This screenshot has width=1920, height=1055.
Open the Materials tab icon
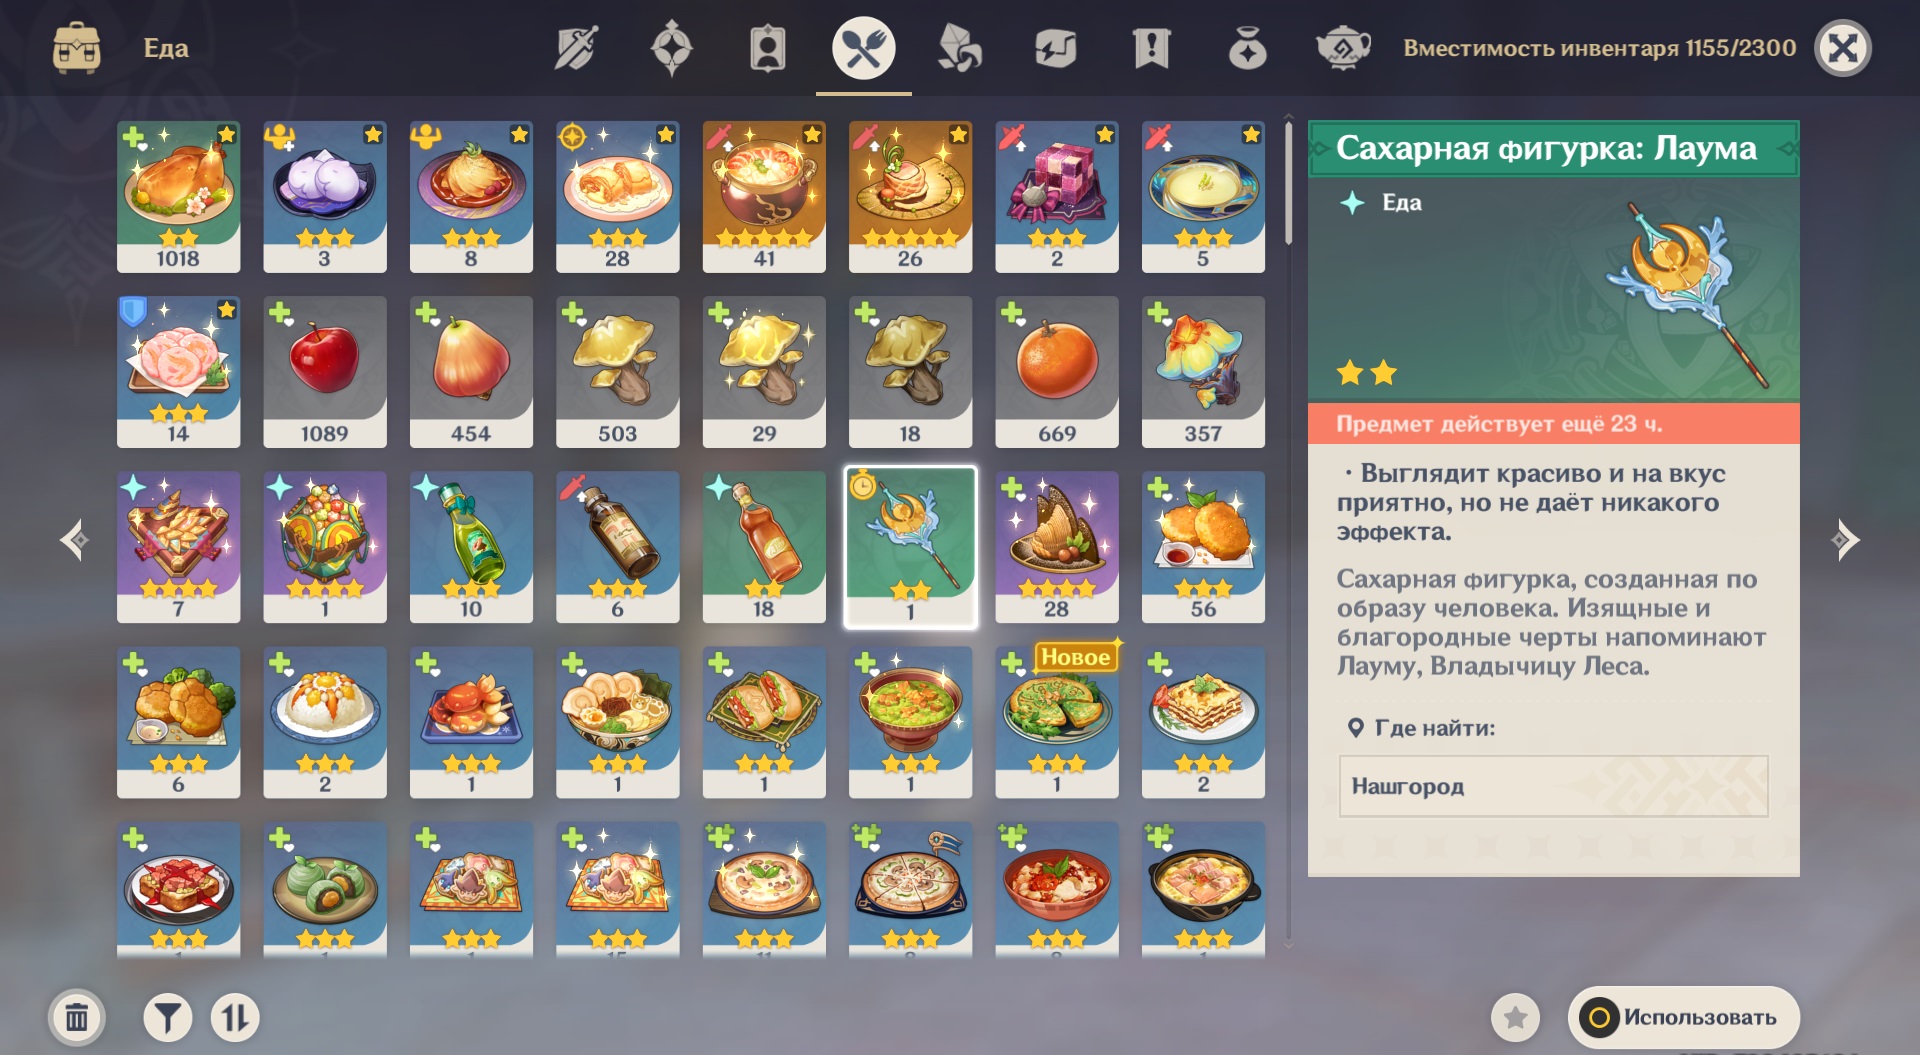959,48
